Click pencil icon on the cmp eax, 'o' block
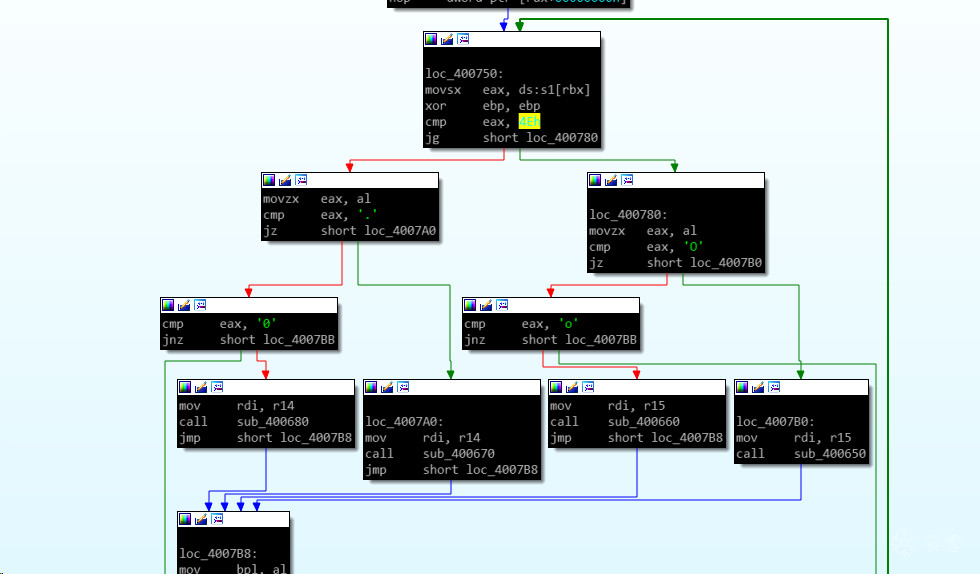 point(486,305)
